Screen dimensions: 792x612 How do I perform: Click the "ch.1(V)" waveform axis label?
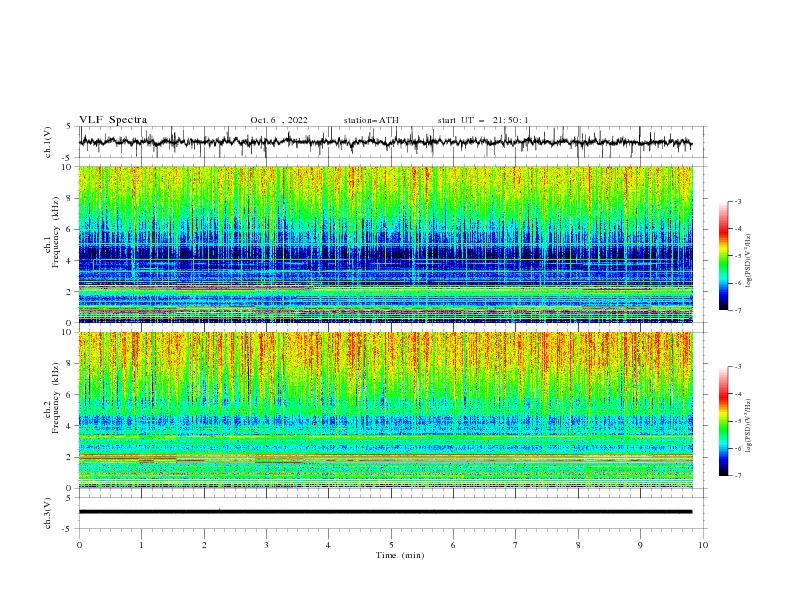coord(48,142)
